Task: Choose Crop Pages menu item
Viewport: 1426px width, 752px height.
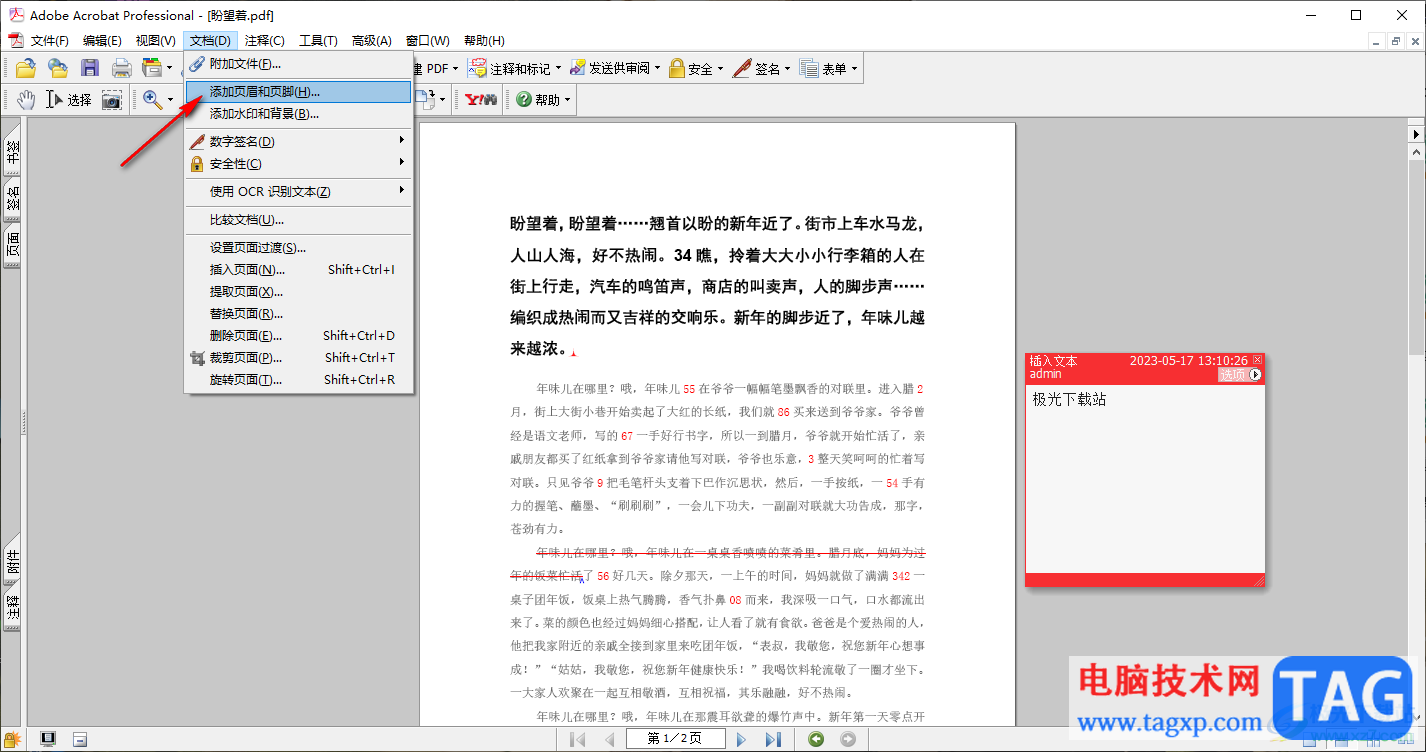Action: (x=299, y=358)
